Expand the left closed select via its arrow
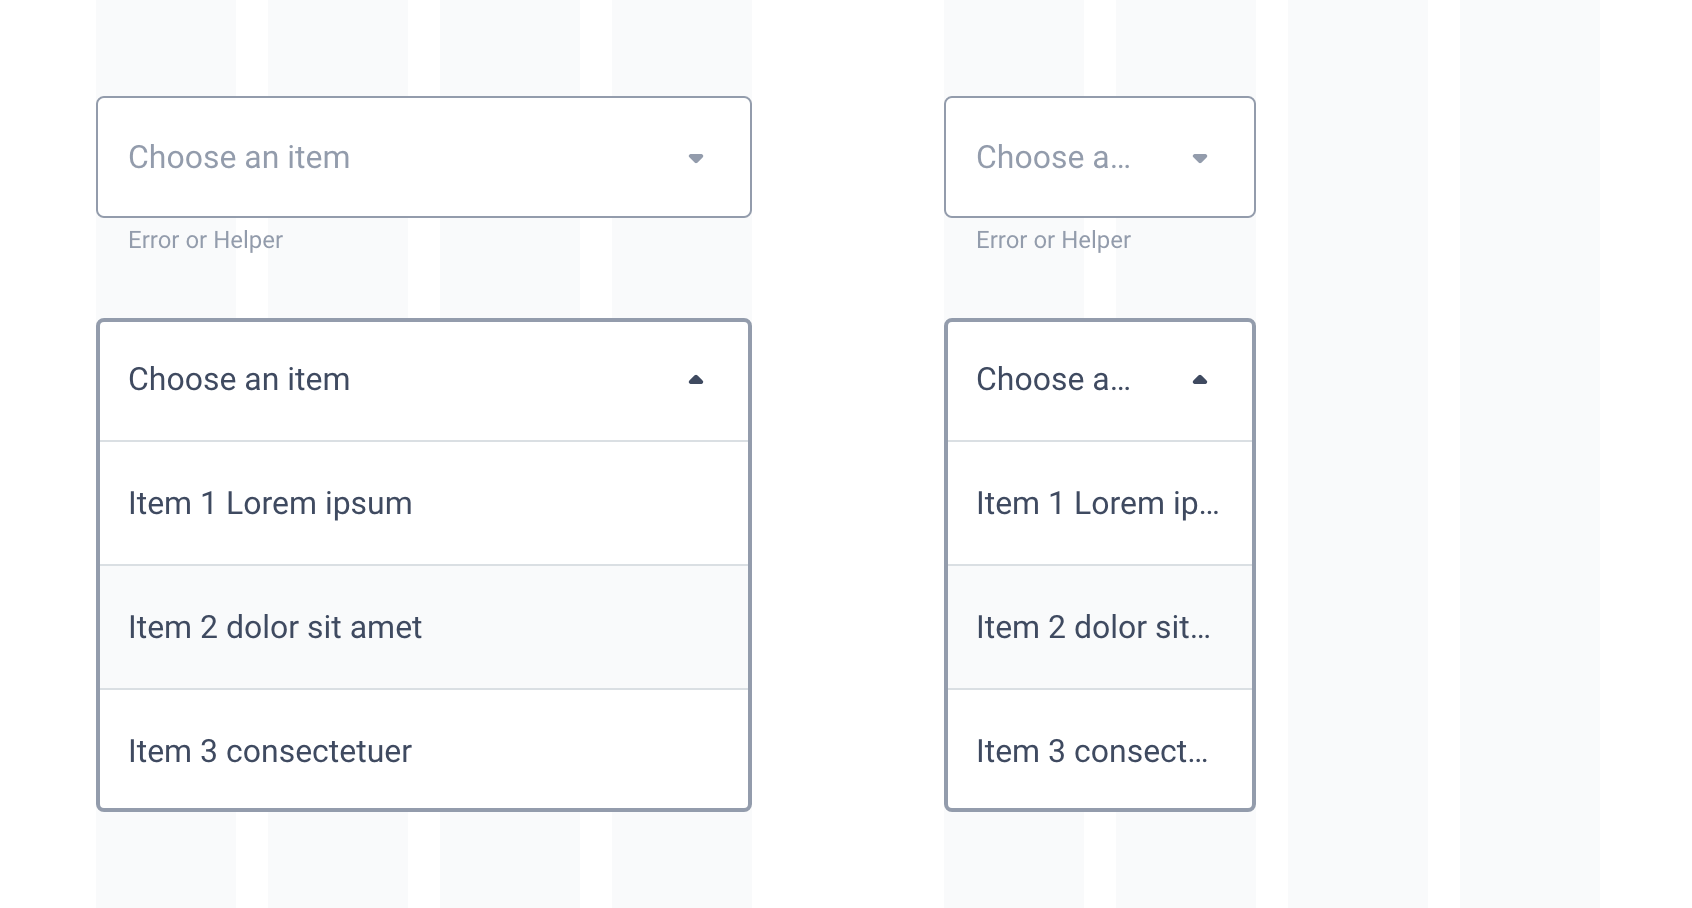 (x=697, y=157)
